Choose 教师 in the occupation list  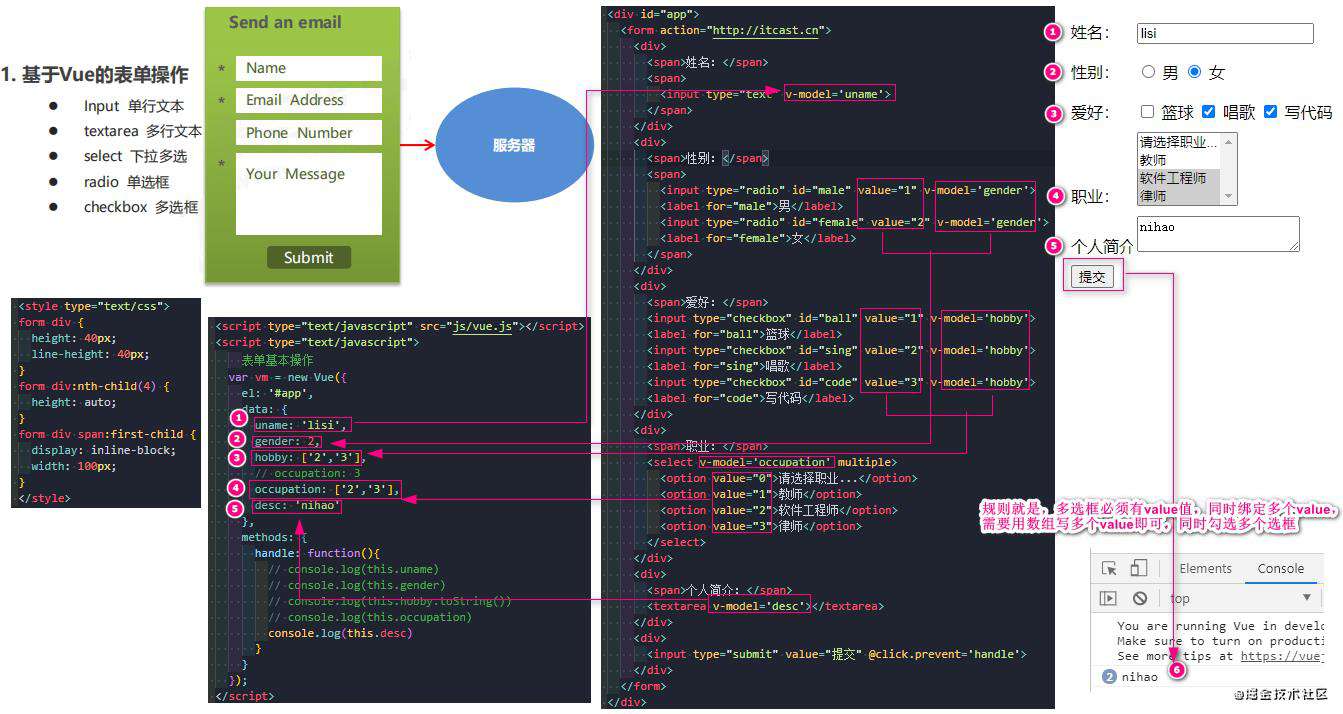pyautogui.click(x=1178, y=160)
